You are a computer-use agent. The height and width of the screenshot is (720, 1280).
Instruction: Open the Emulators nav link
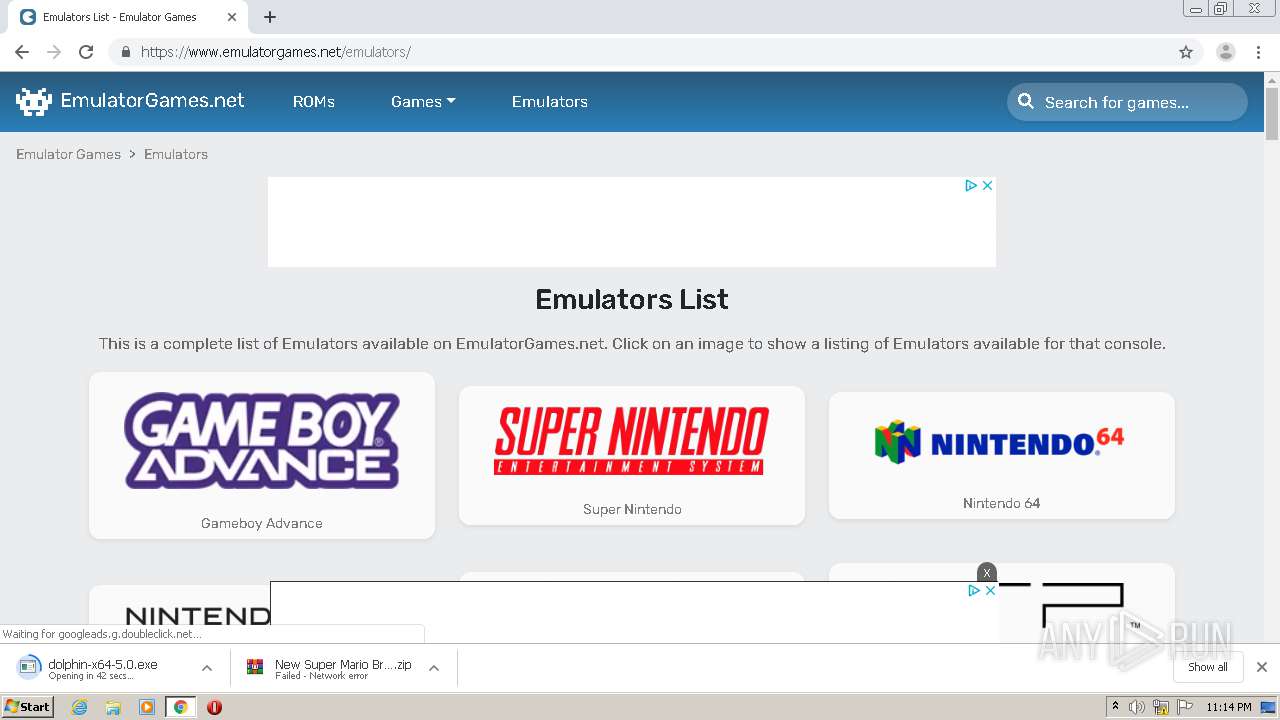pos(550,102)
